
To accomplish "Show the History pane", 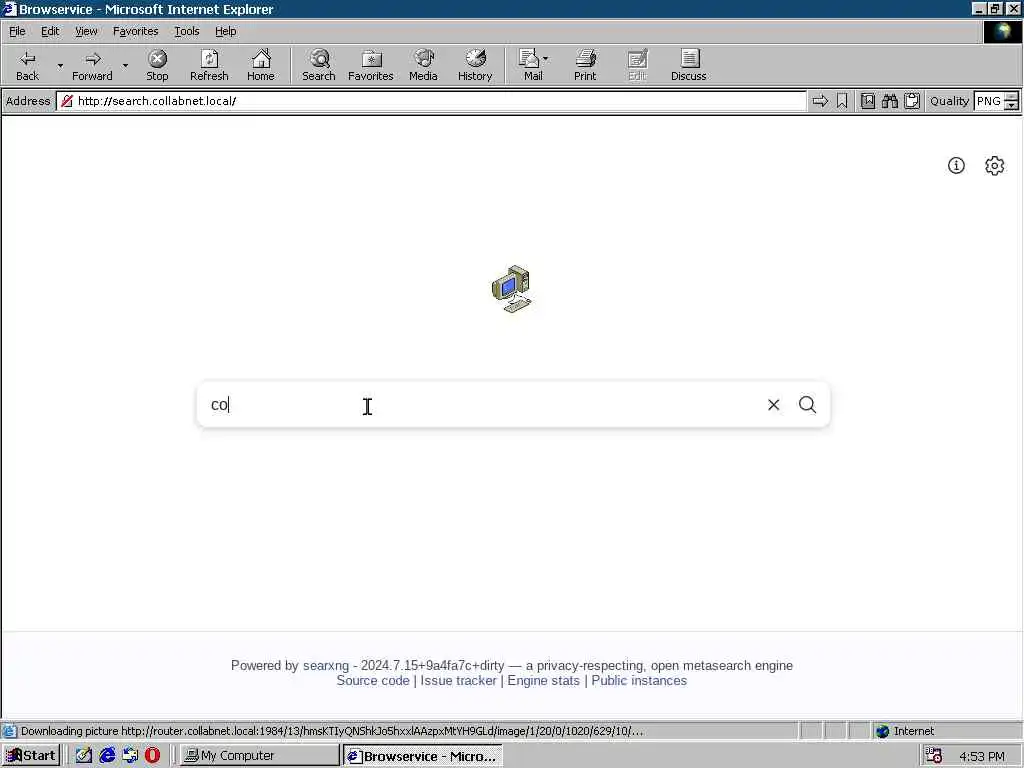I will pos(475,65).
